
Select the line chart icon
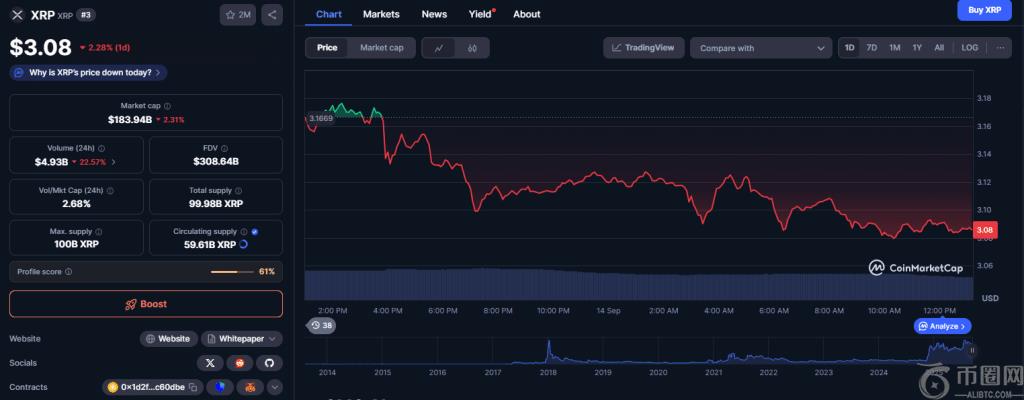pyautogui.click(x=439, y=48)
